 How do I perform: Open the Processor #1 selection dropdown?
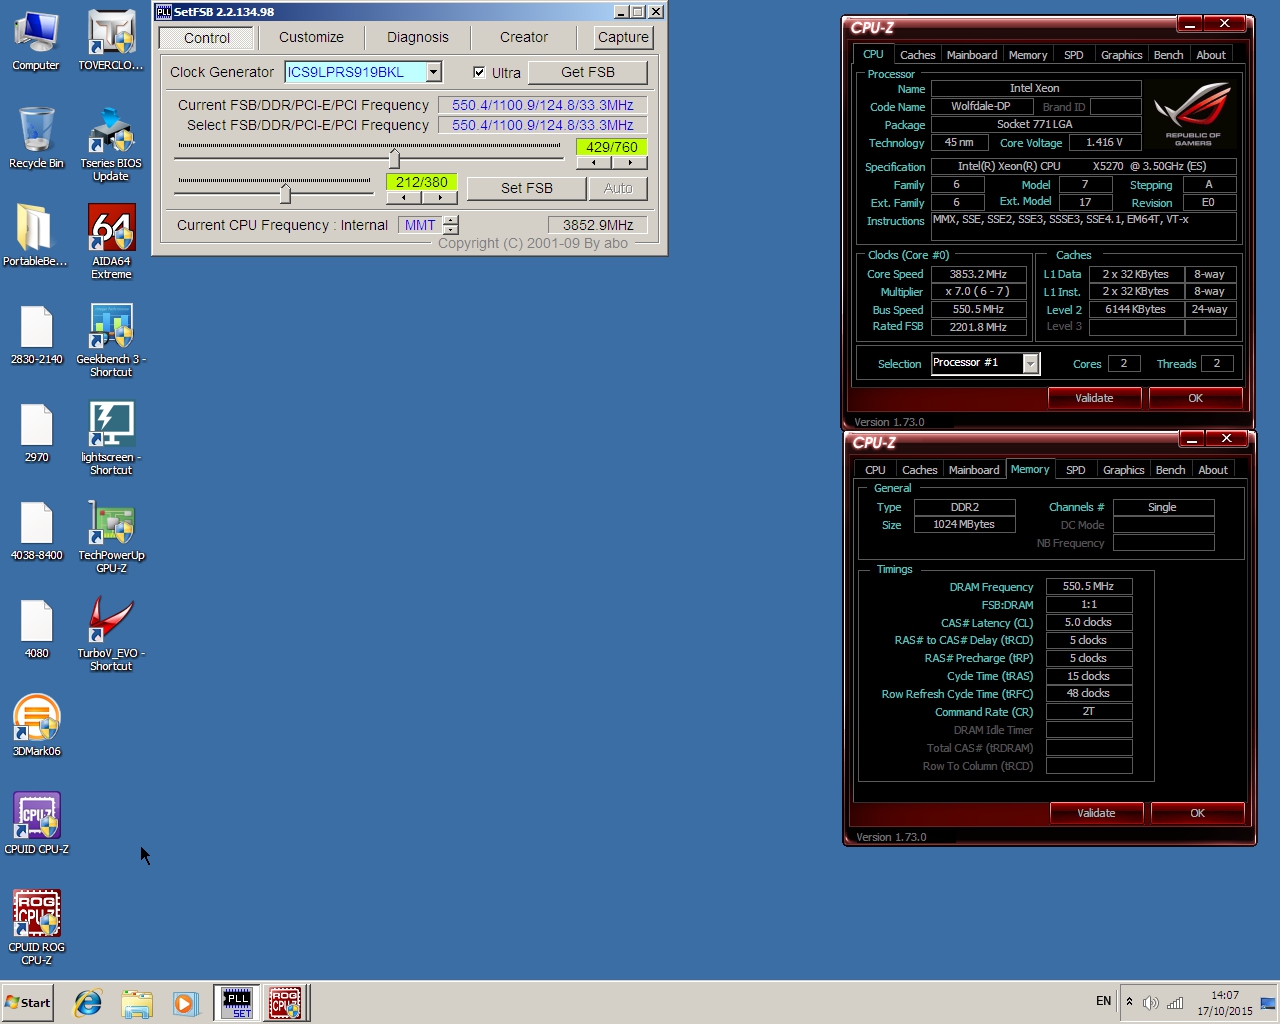(1030, 364)
